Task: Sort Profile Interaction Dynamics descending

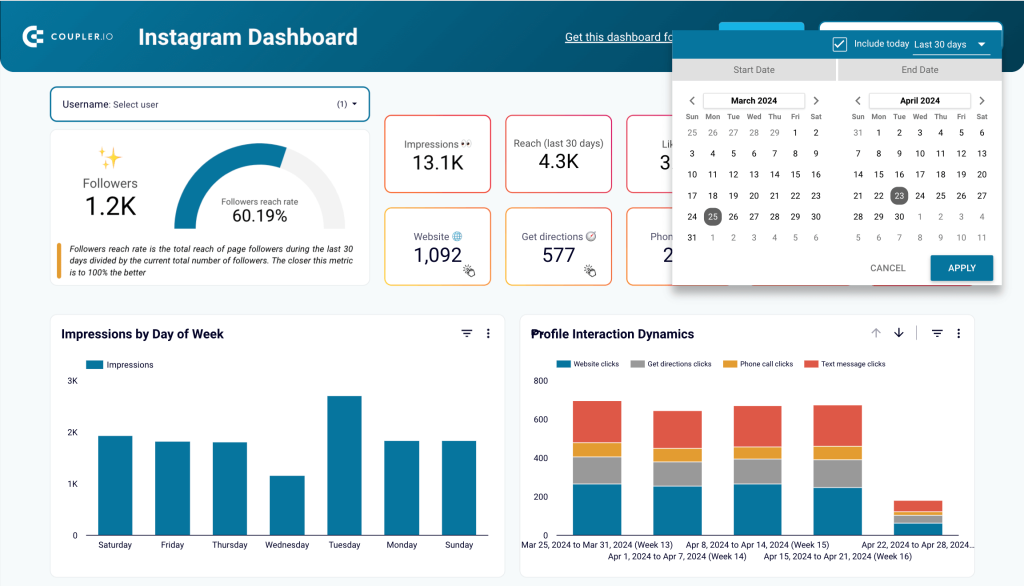Action: pos(898,333)
